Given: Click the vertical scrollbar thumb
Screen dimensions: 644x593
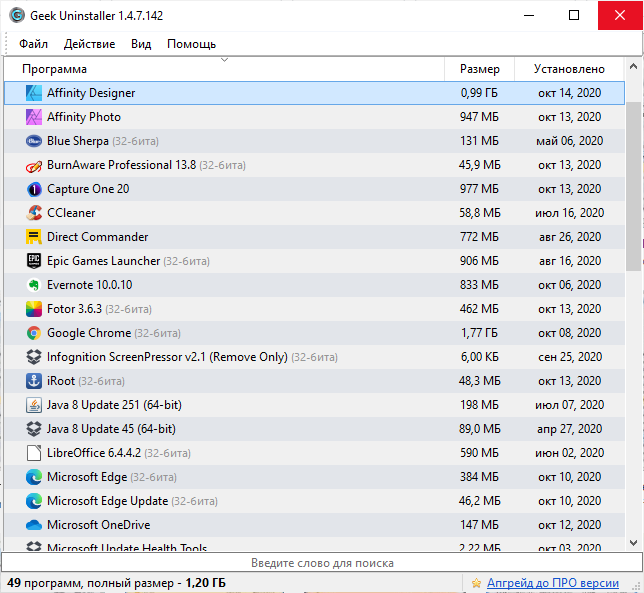Looking at the screenshot, I should point(633,186).
